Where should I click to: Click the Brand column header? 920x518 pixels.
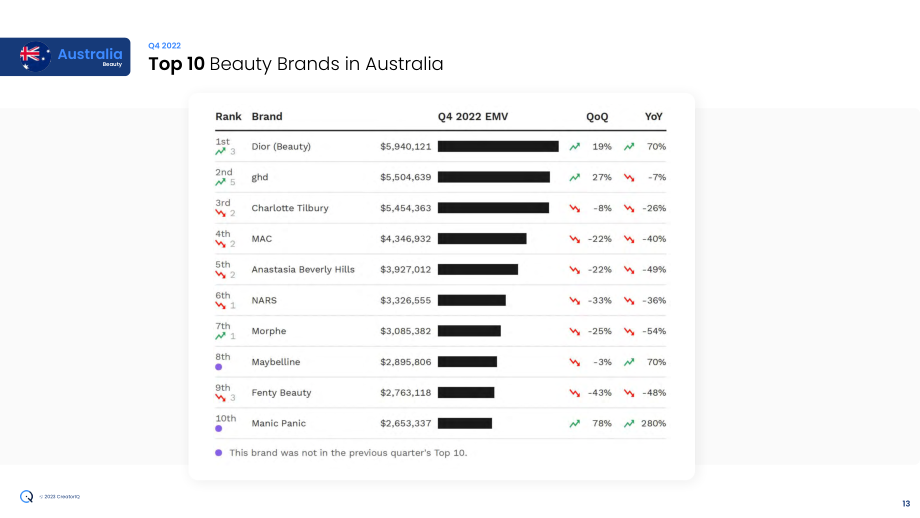click(267, 117)
